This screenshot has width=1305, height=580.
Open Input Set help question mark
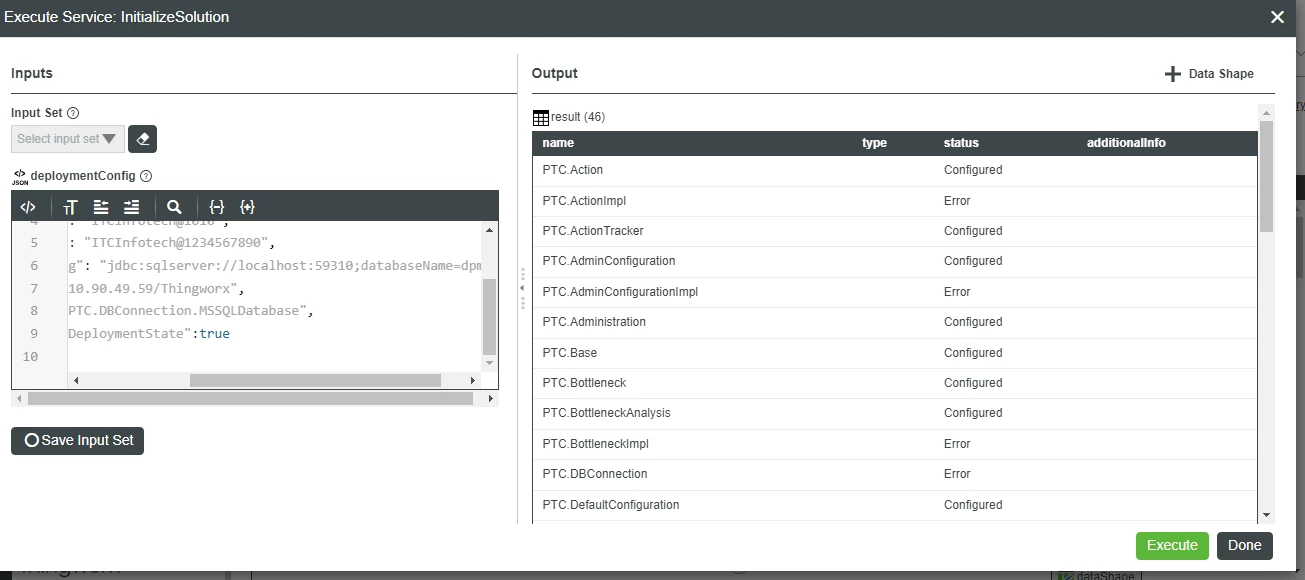pyautogui.click(x=73, y=114)
